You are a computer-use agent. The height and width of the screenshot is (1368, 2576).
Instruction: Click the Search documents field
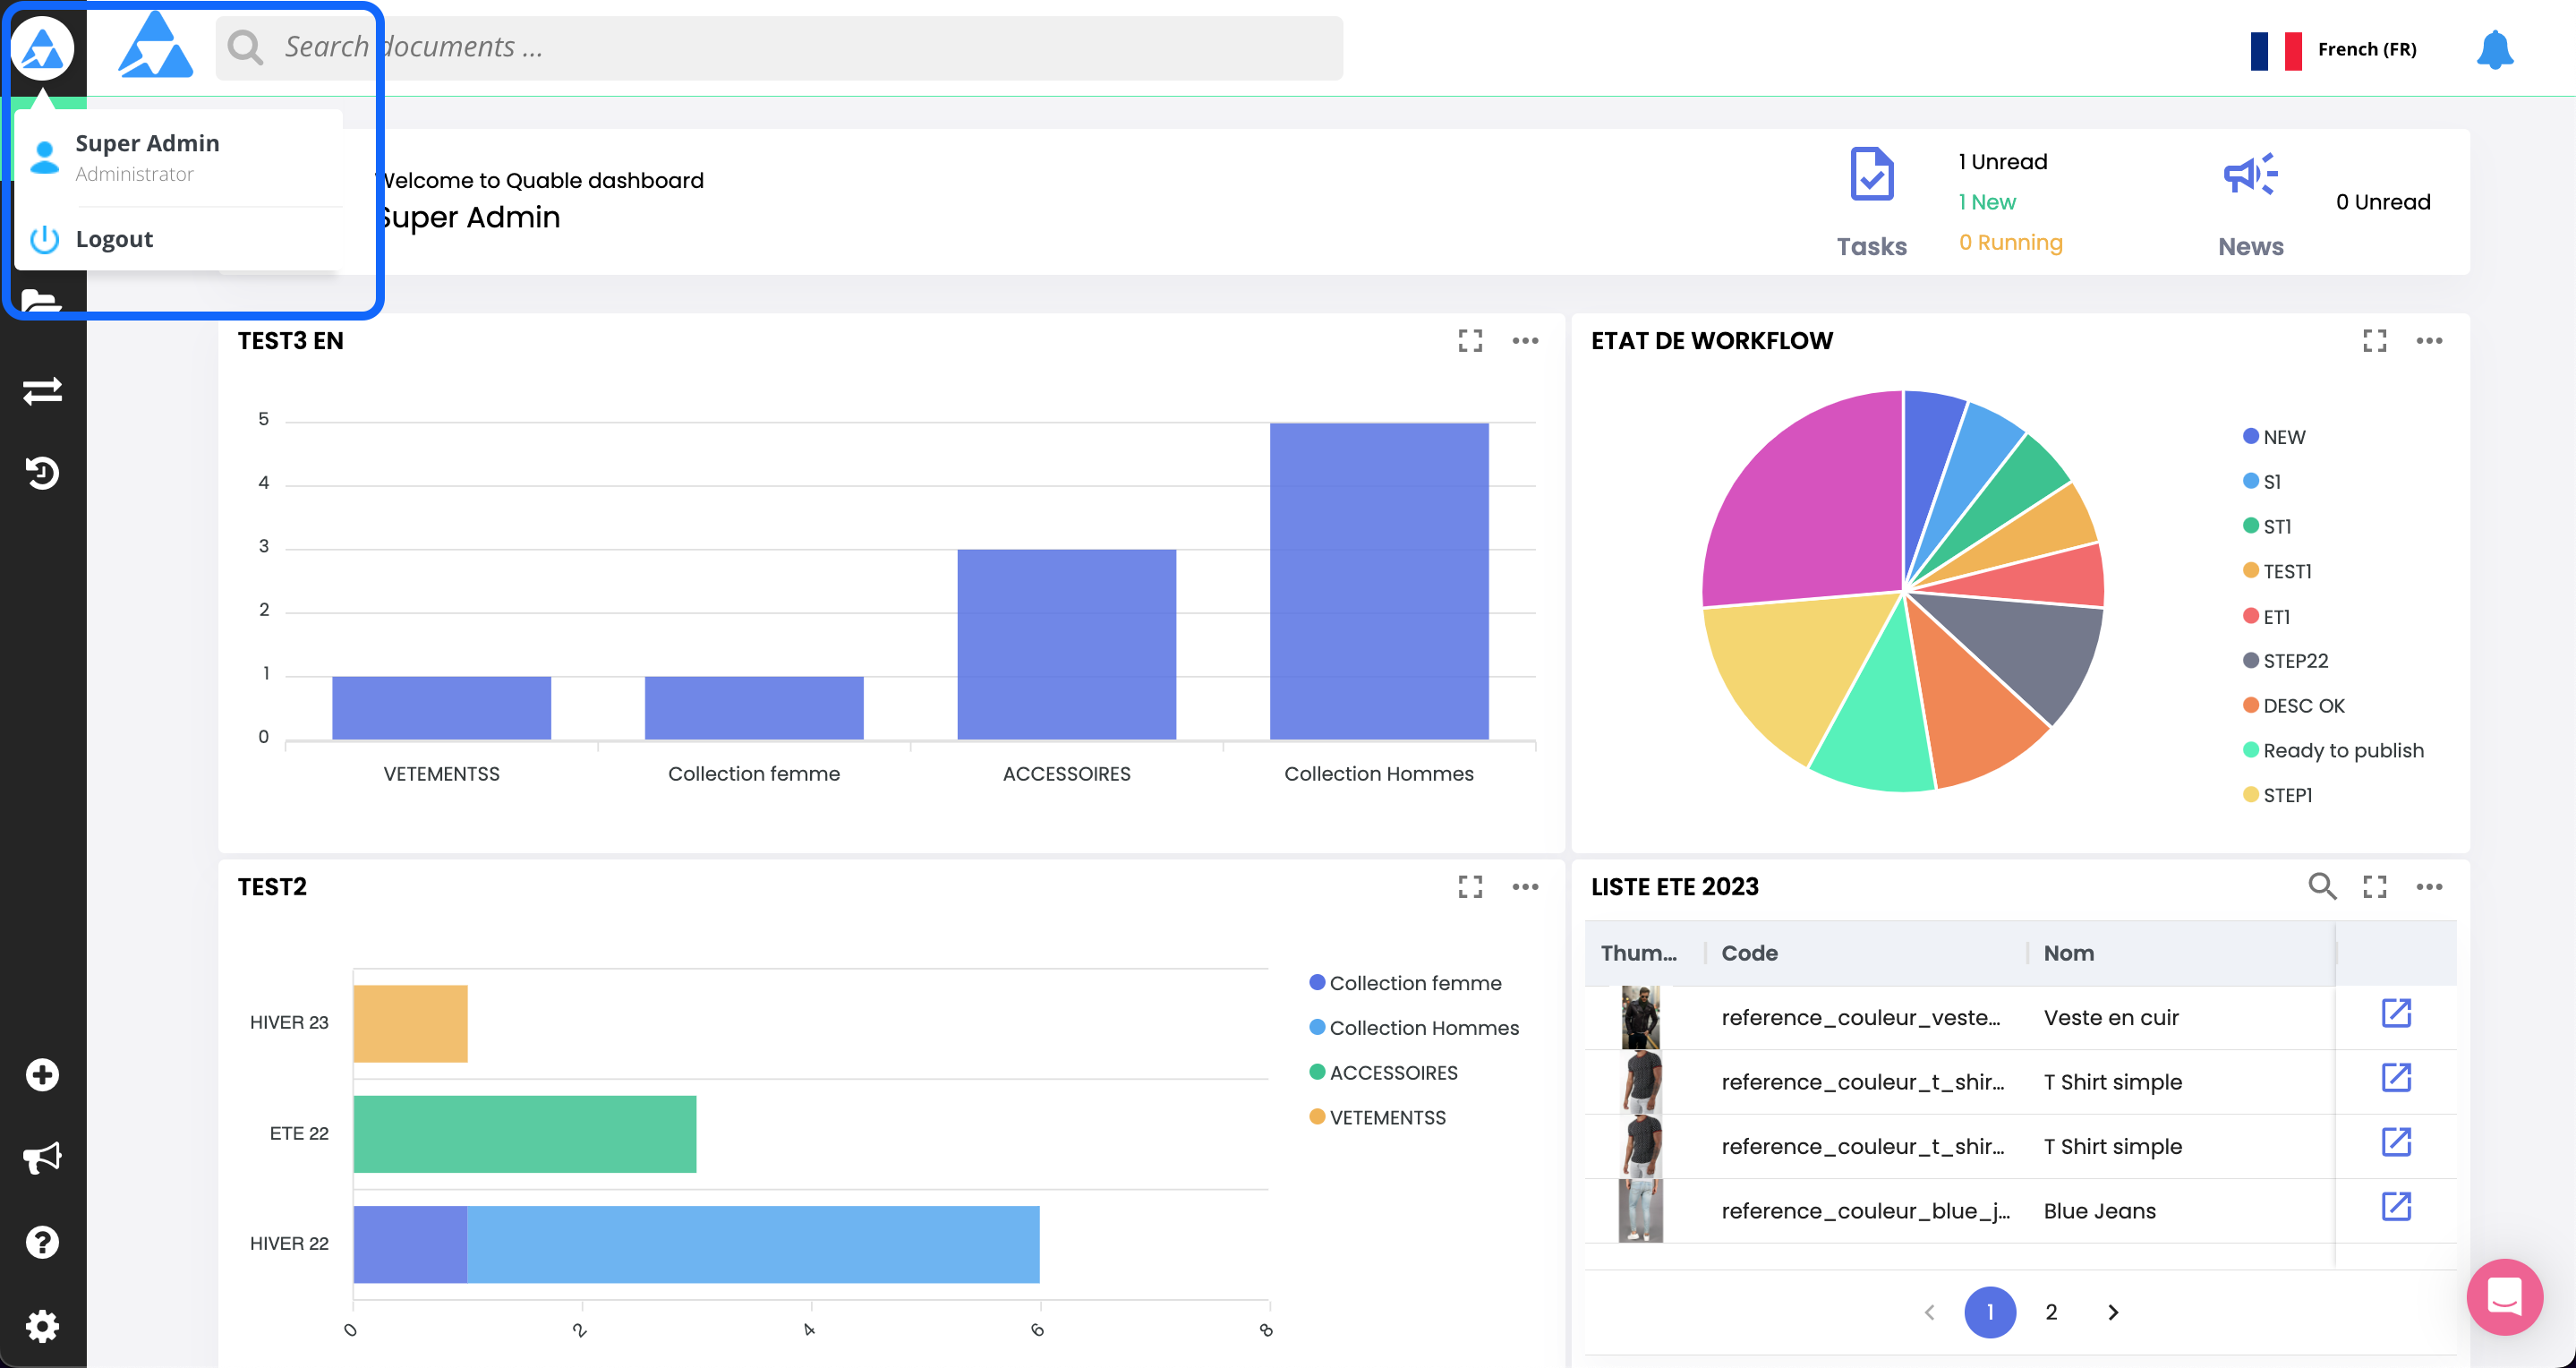coord(800,47)
